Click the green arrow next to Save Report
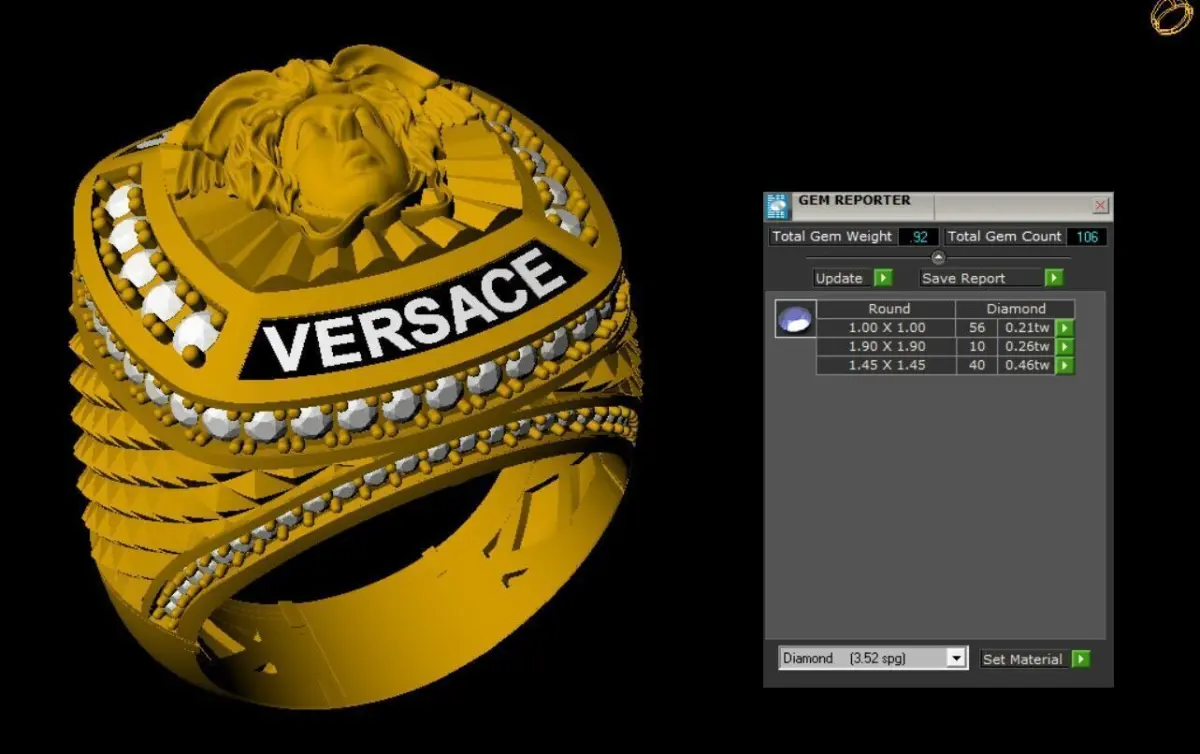The width and height of the screenshot is (1200, 754). click(1053, 278)
